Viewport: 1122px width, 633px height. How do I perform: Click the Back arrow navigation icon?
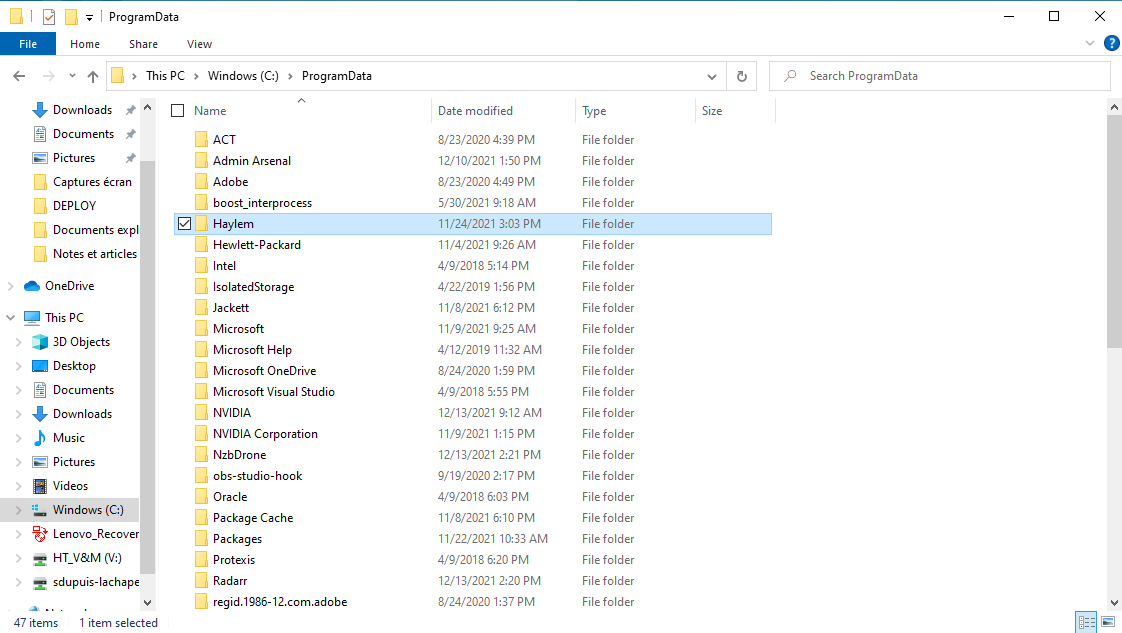click(x=19, y=76)
